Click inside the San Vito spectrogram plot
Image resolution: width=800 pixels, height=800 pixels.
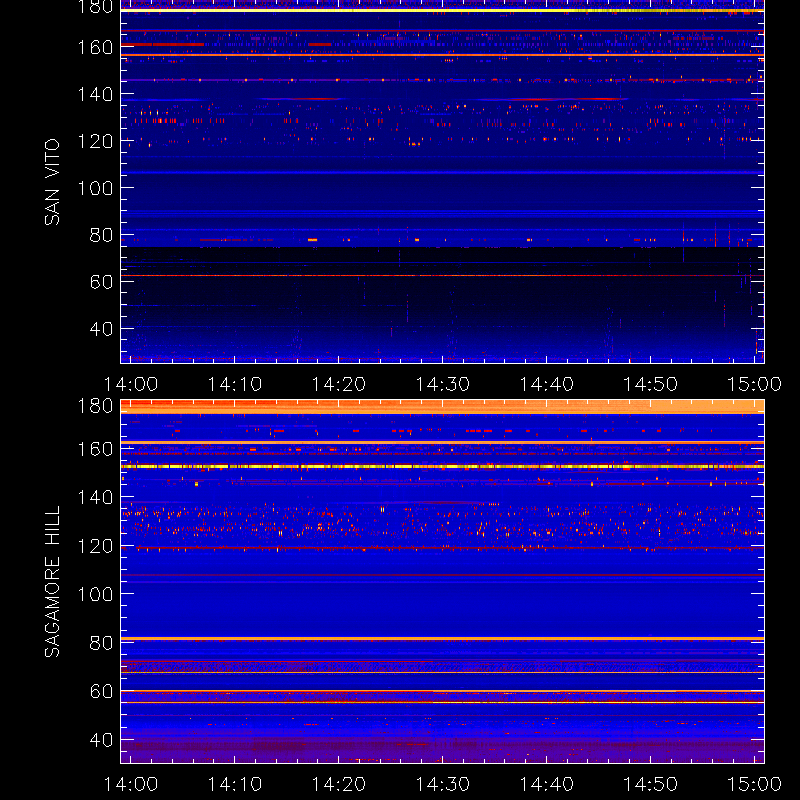[442, 182]
